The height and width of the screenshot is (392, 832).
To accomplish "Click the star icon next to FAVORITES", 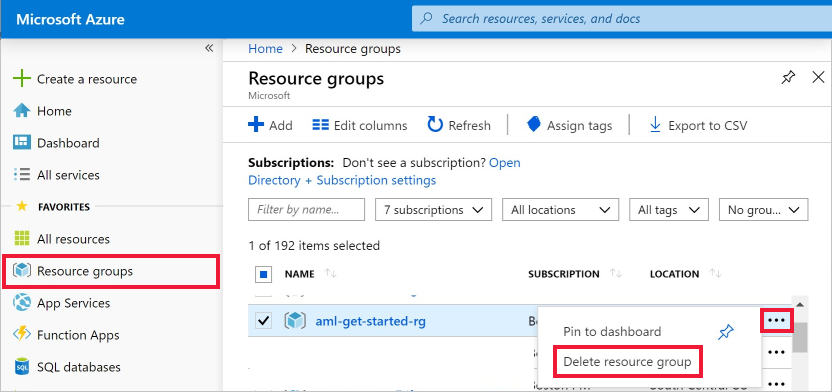I will [x=22, y=206].
